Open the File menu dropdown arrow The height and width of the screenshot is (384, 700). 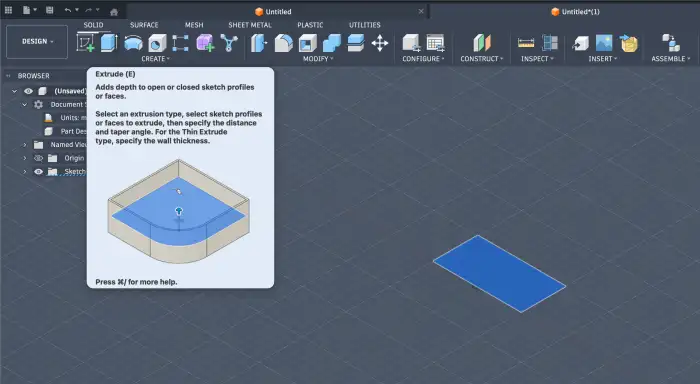point(35,10)
